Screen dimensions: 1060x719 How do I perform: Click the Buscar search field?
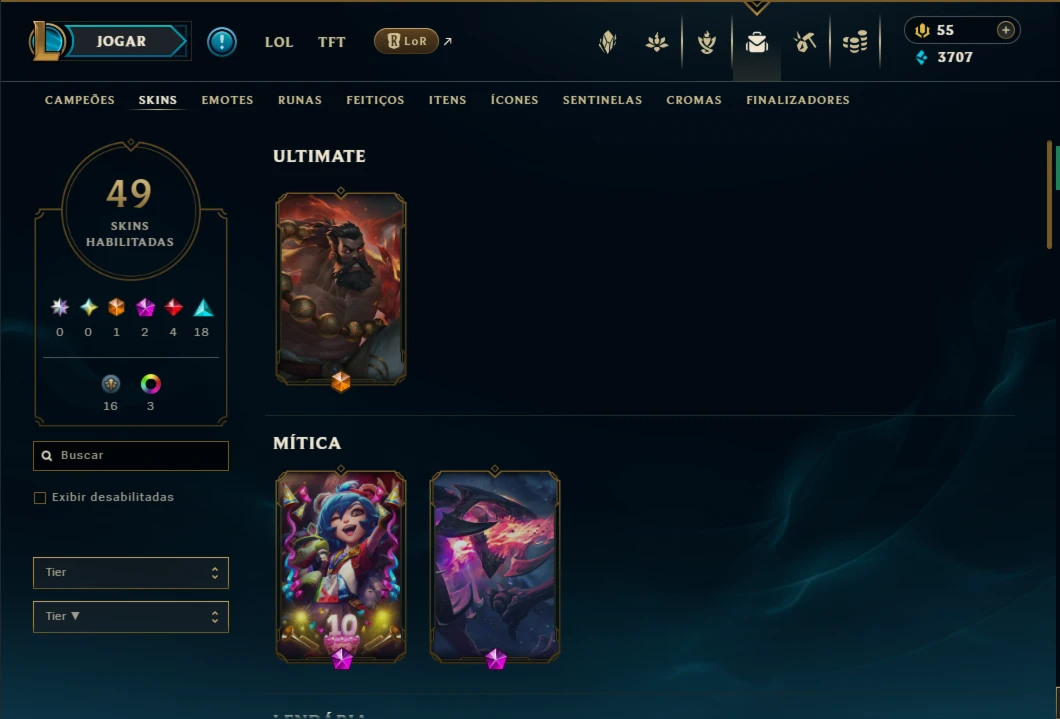click(130, 456)
